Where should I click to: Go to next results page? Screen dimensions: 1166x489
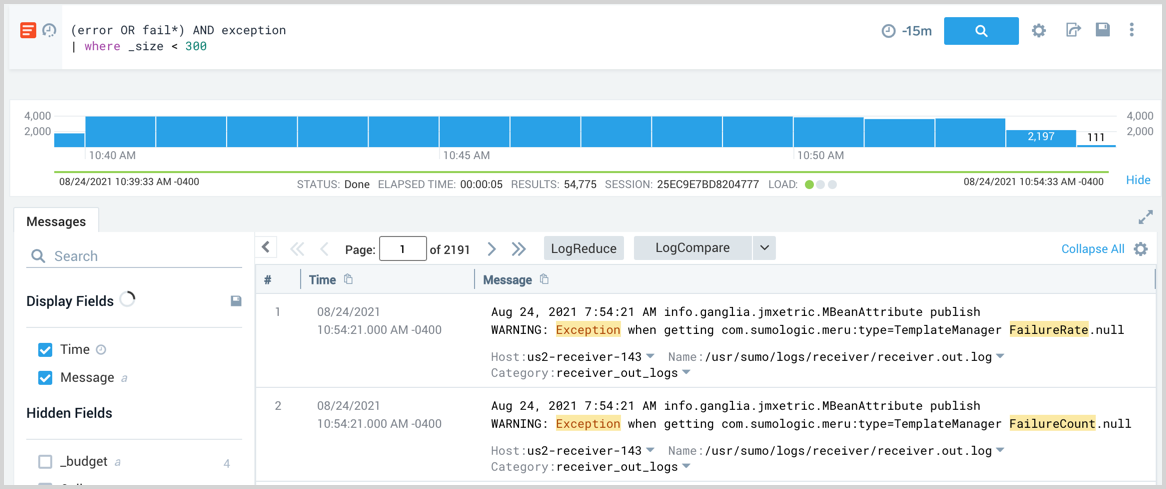coord(491,249)
